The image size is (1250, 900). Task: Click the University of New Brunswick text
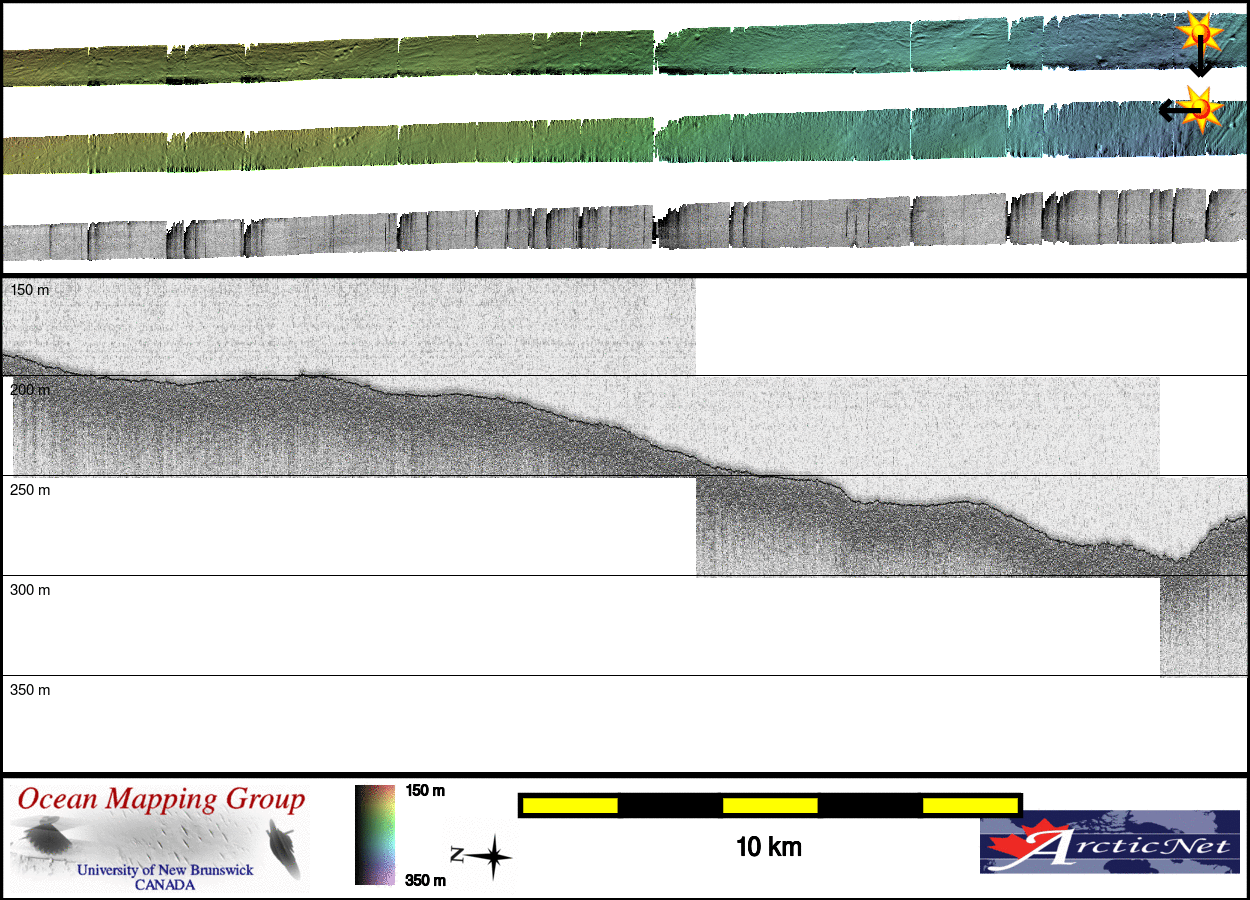165,870
